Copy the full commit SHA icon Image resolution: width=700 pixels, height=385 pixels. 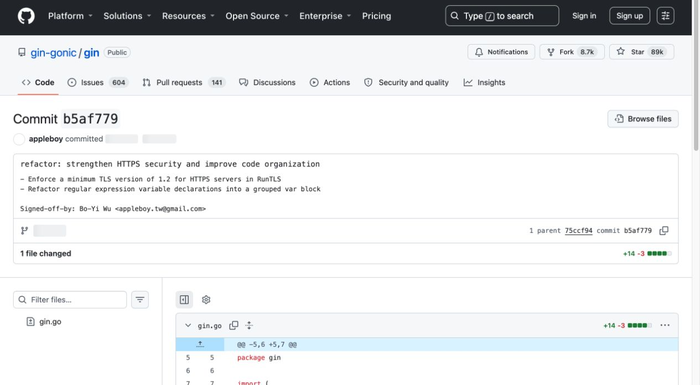pos(664,230)
